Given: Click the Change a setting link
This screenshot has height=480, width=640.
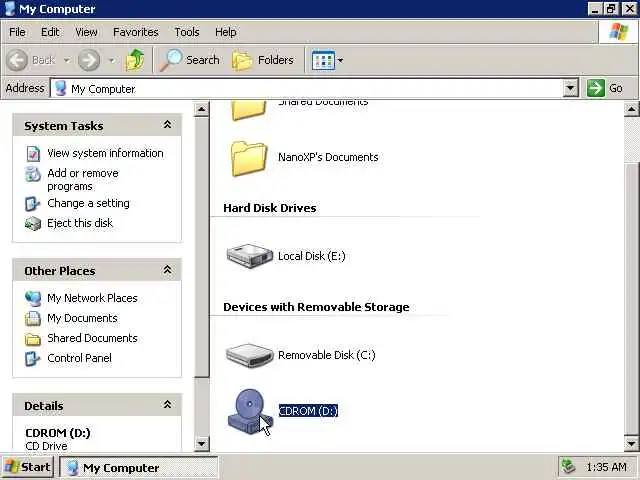Looking at the screenshot, I should tap(88, 203).
